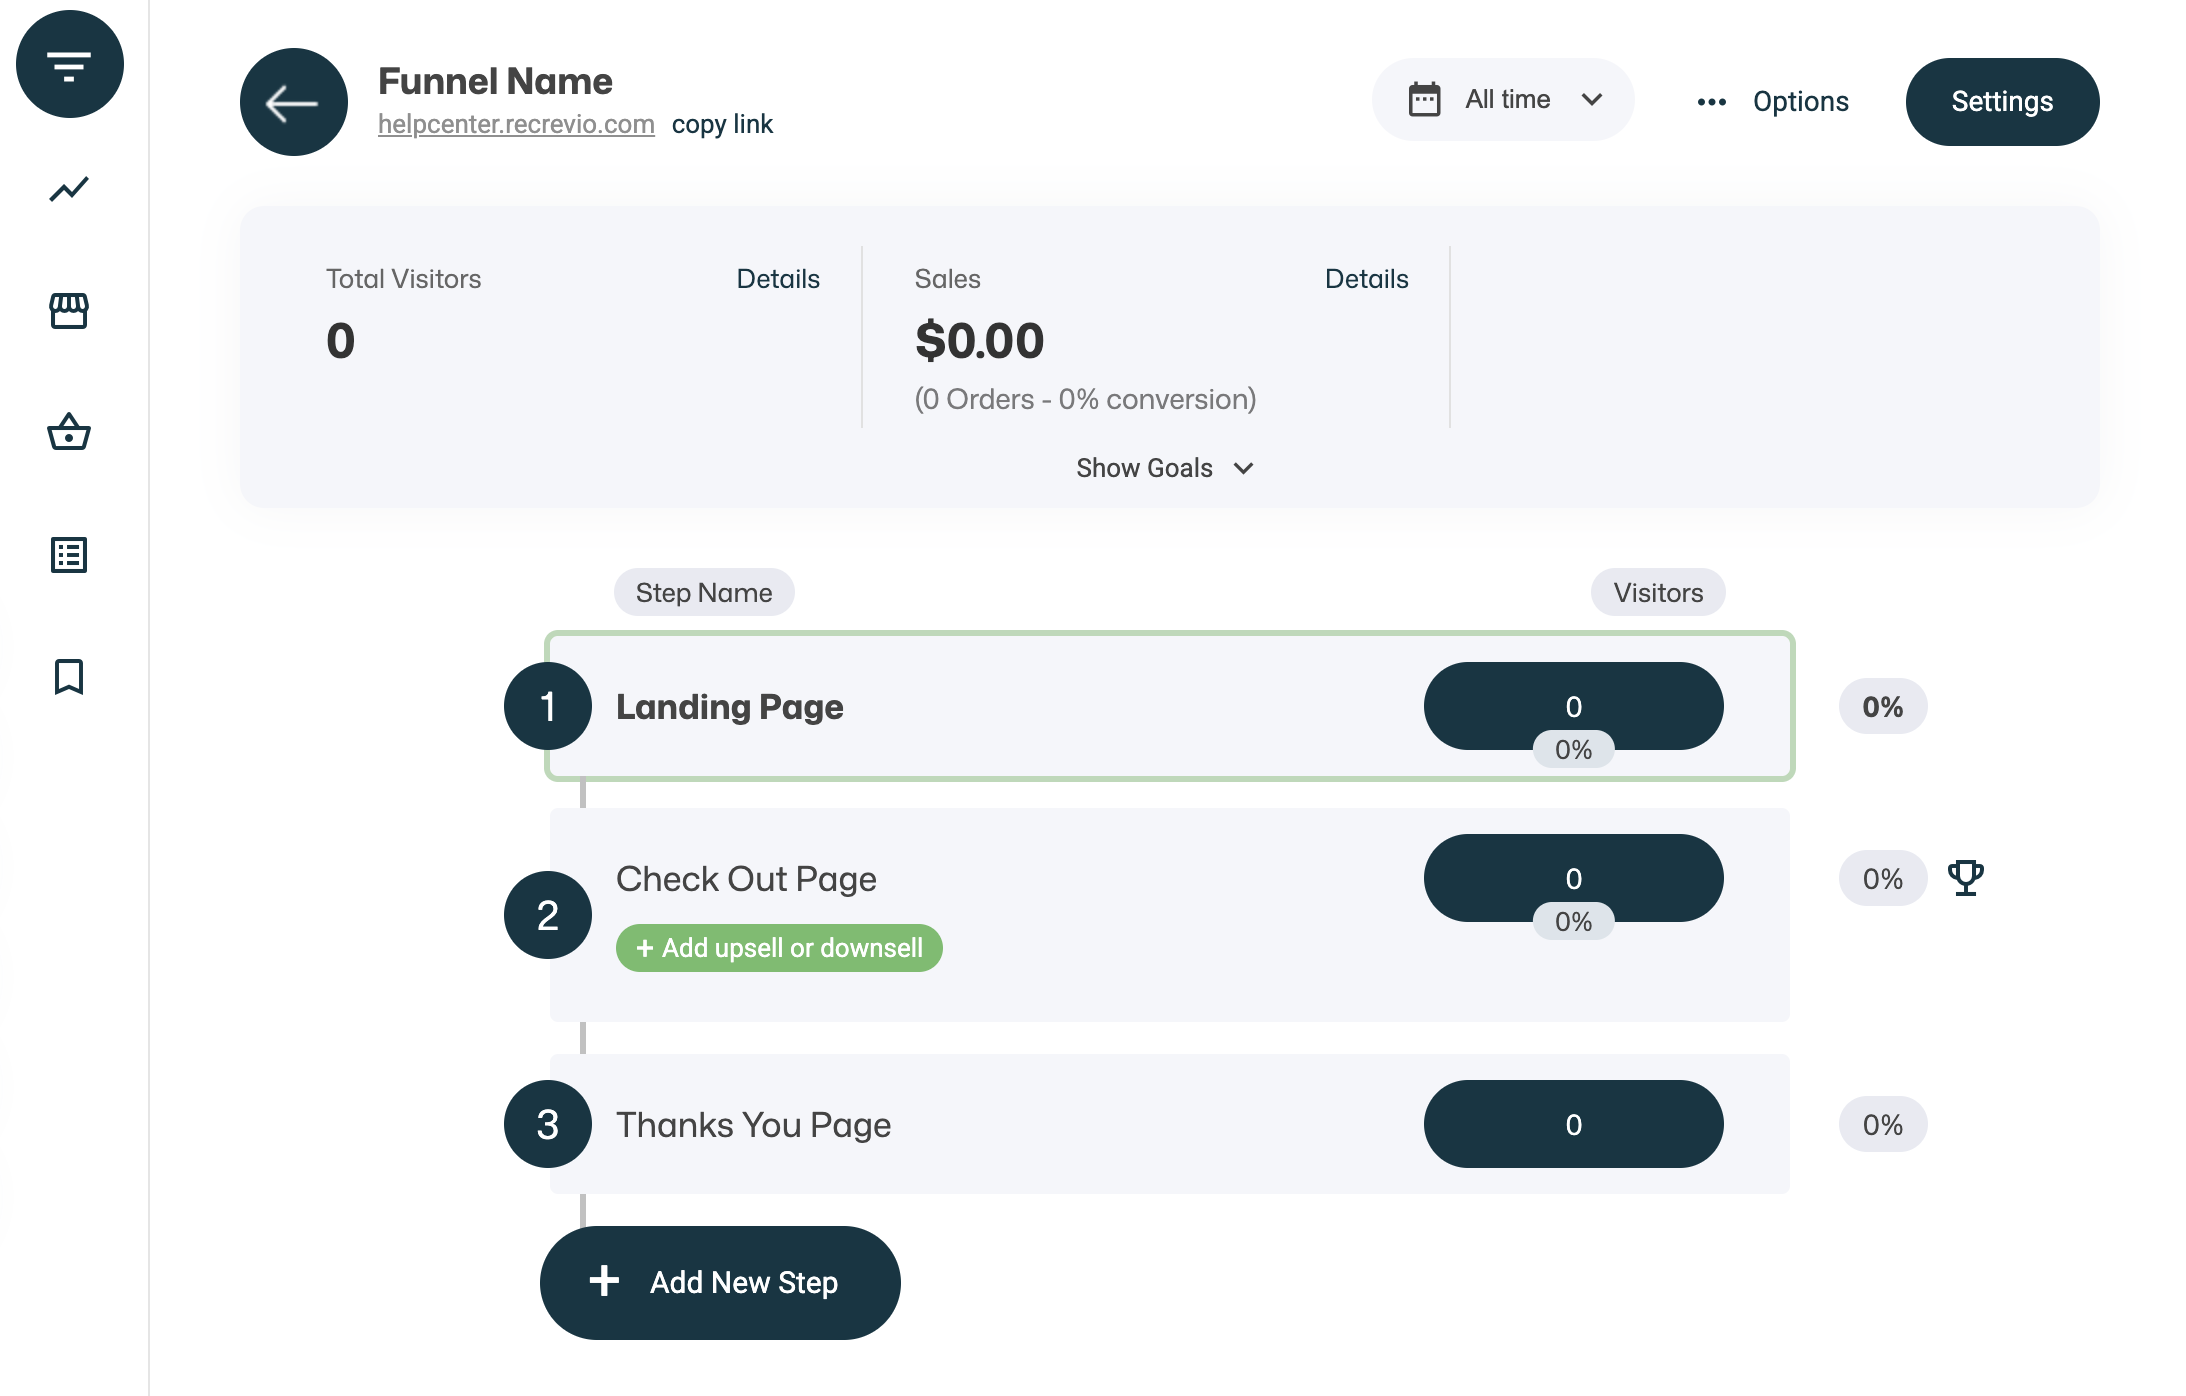This screenshot has width=2186, height=1396.
Task: Click copy link text
Action: click(x=722, y=124)
